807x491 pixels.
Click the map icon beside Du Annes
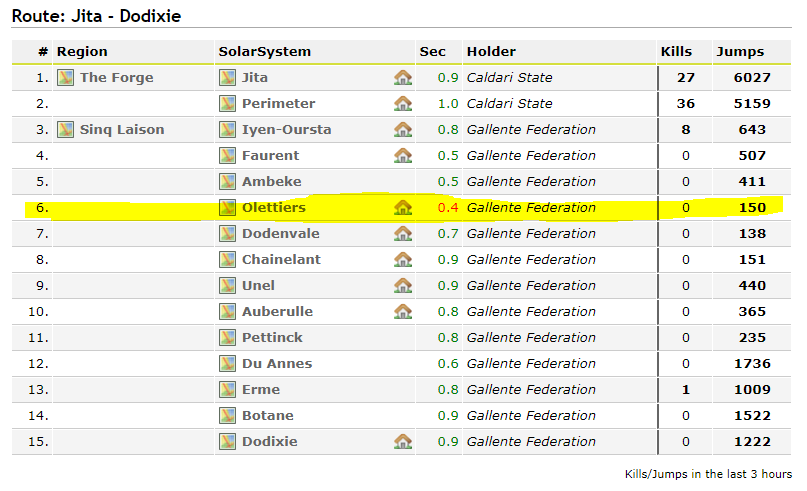(227, 363)
